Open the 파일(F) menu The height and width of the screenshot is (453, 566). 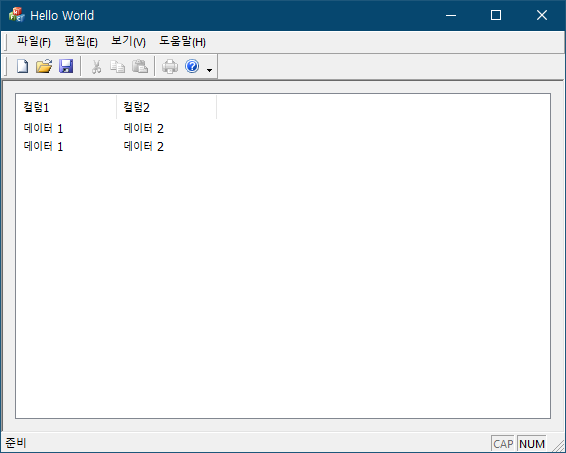point(34,42)
